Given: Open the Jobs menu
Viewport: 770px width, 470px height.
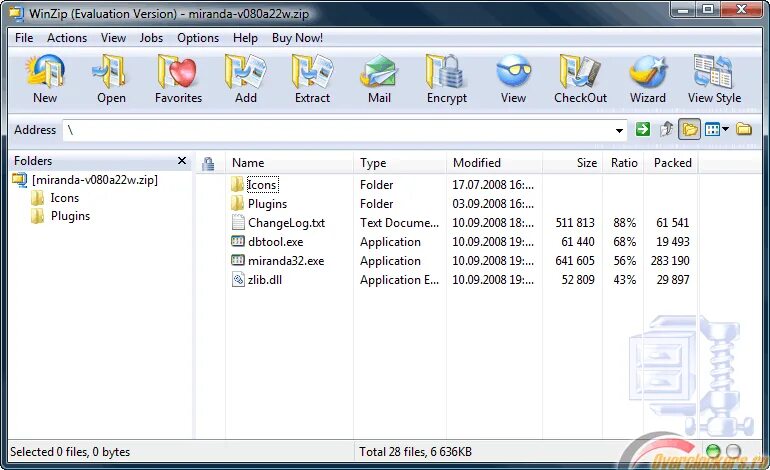Looking at the screenshot, I should coord(151,38).
